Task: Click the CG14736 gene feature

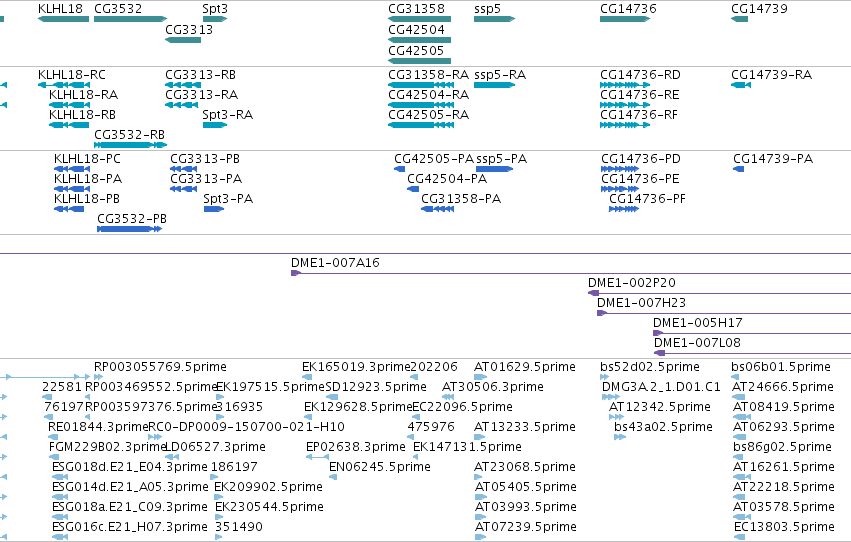Action: click(625, 19)
